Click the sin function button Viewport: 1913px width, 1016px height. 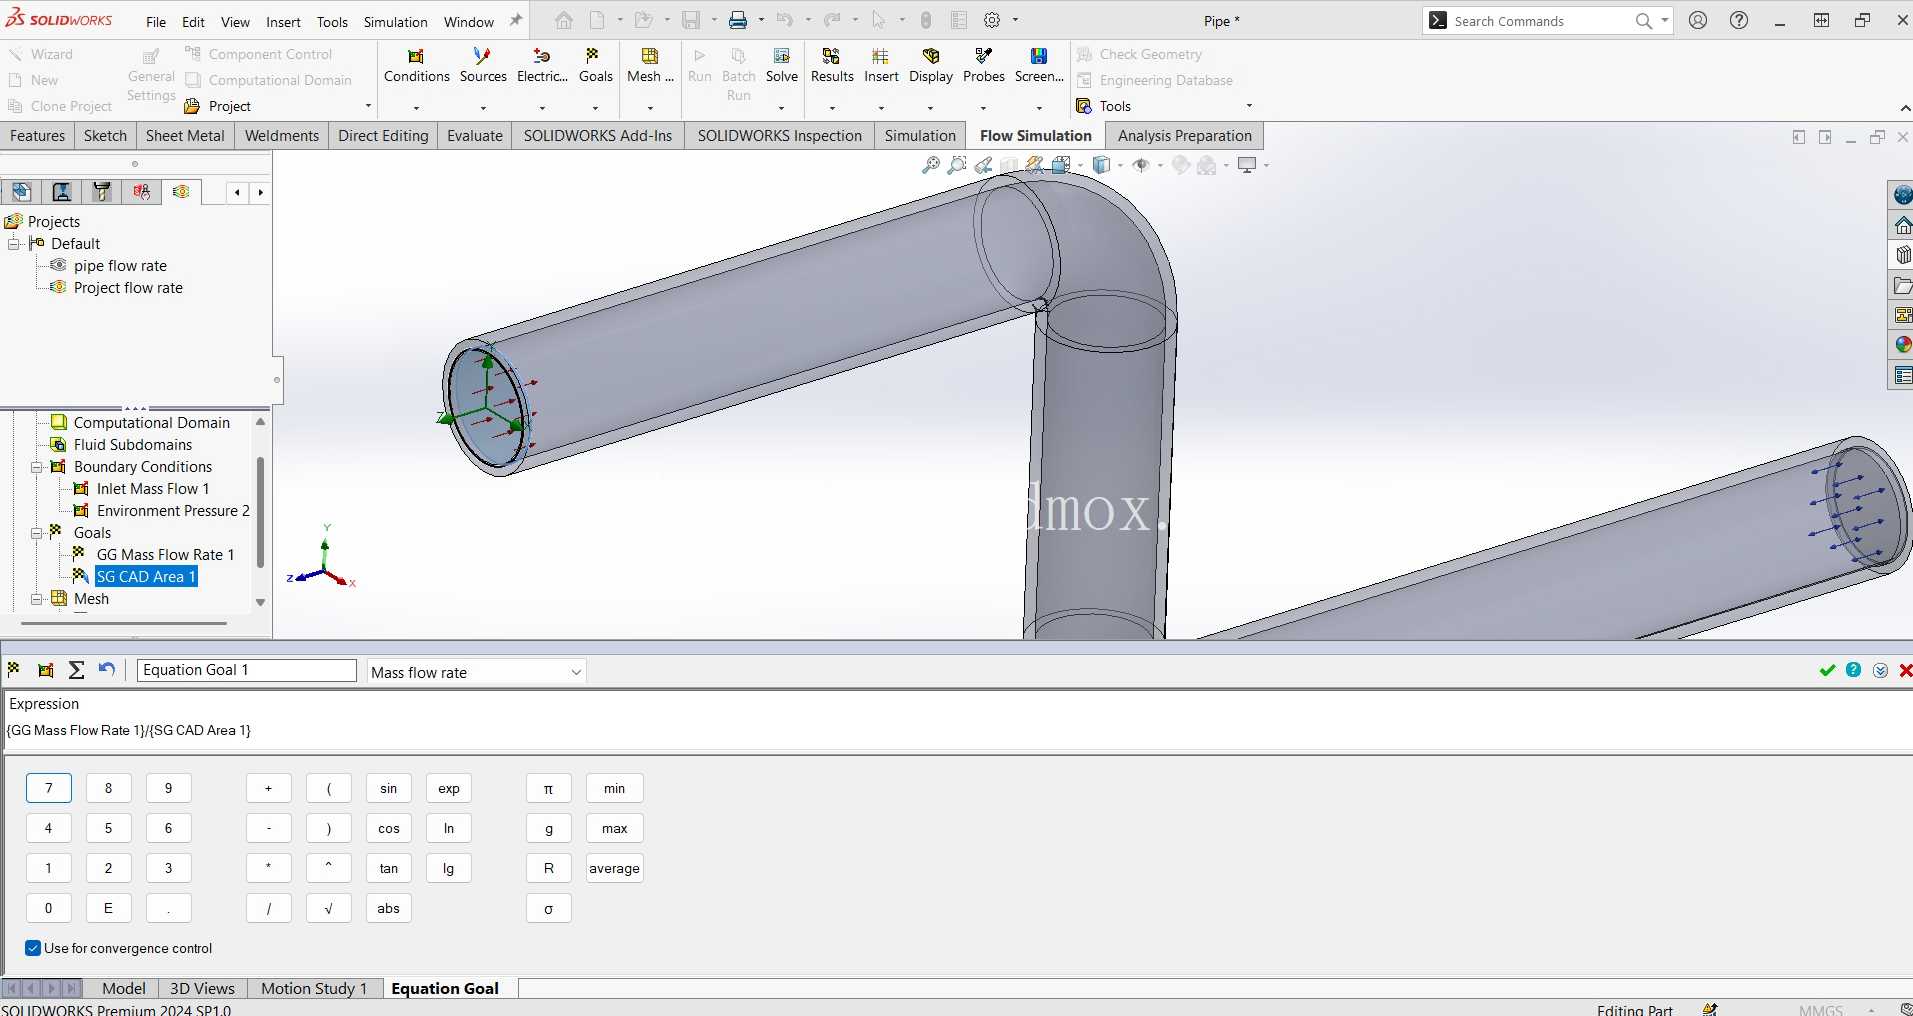(x=388, y=788)
